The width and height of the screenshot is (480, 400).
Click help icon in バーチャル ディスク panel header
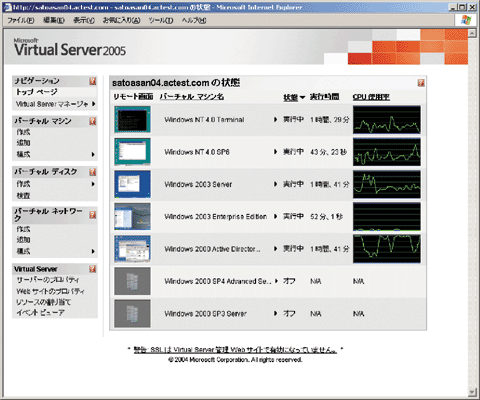pyautogui.click(x=93, y=172)
